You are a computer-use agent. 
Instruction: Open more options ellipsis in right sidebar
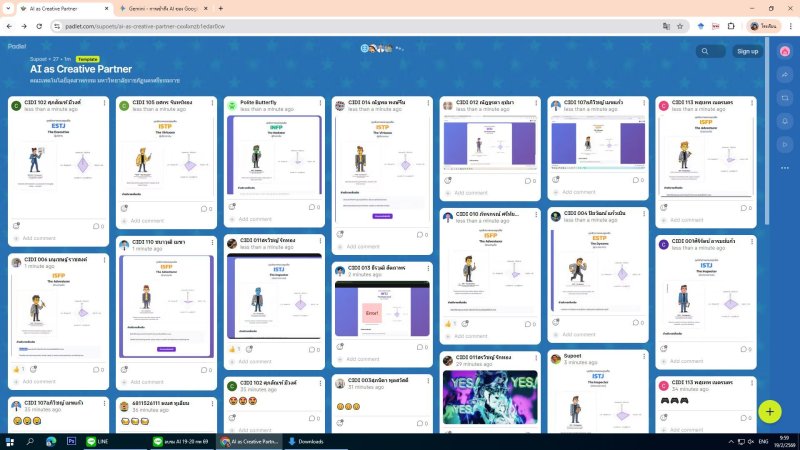pyautogui.click(x=785, y=169)
